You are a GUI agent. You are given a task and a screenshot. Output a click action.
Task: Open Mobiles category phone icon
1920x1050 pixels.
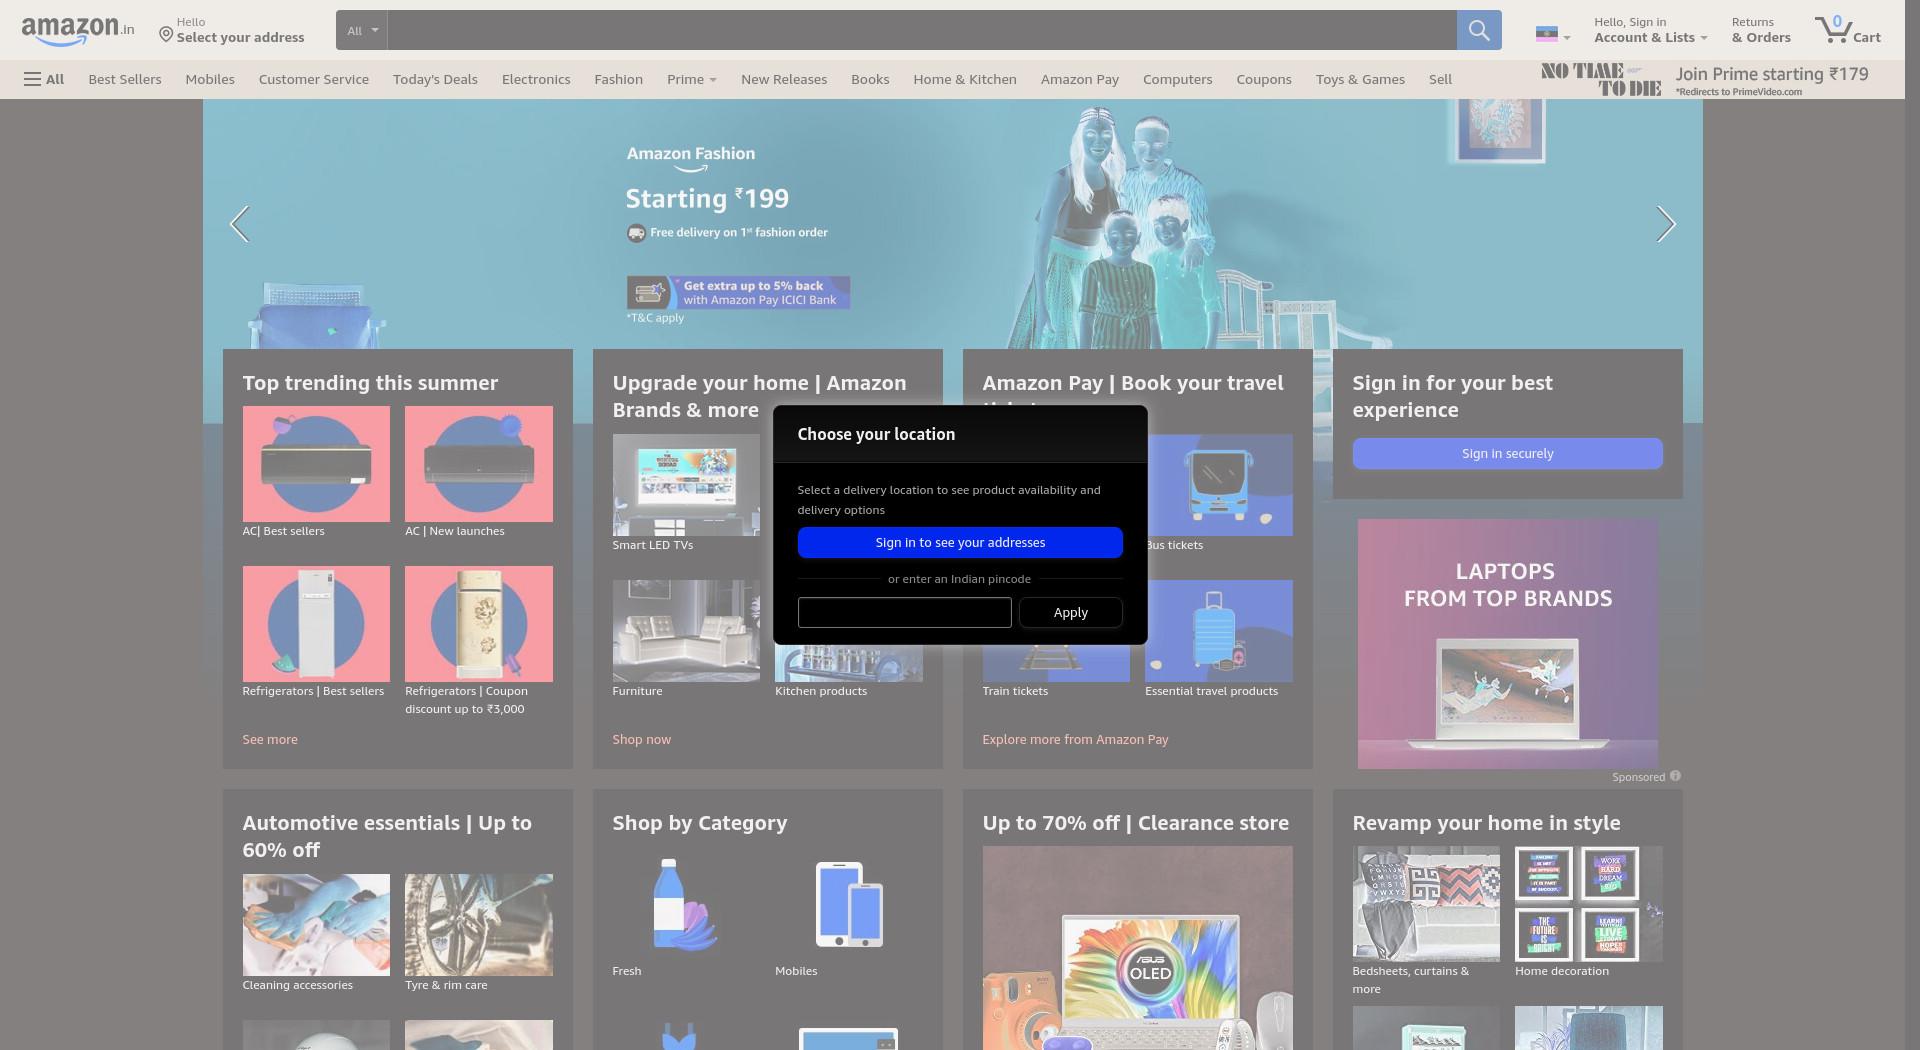click(x=848, y=903)
